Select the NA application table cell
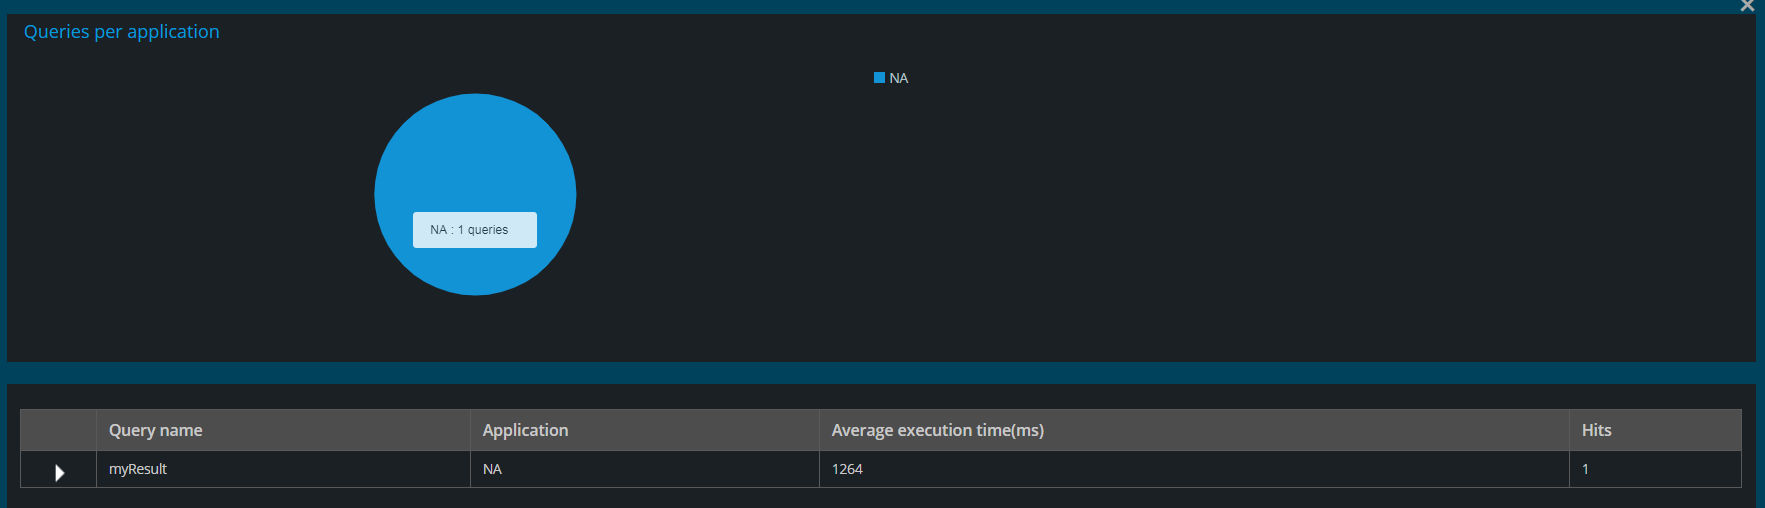The image size is (1765, 508). pos(645,469)
